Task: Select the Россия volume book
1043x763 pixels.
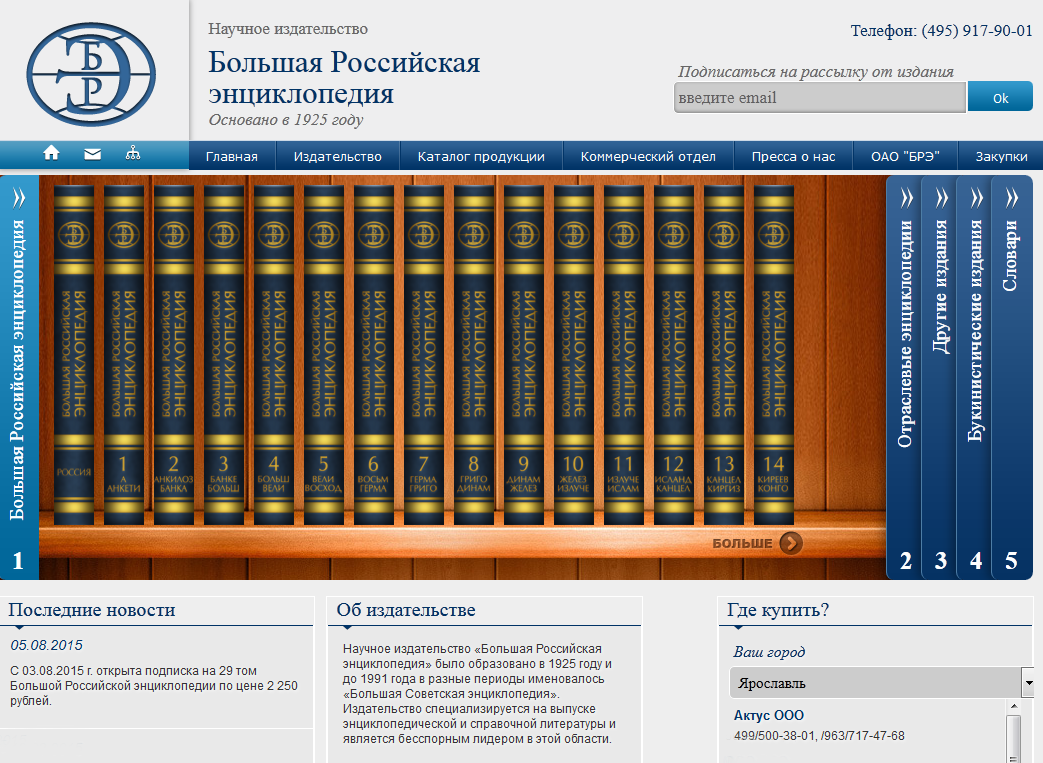Action: click(73, 355)
